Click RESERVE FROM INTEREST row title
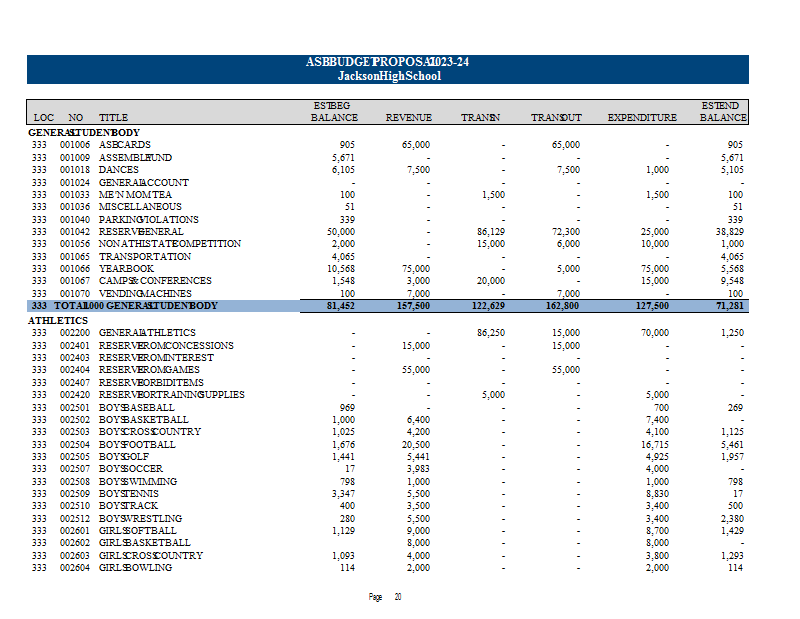Screen dimensions: 800x619 (x=156, y=358)
